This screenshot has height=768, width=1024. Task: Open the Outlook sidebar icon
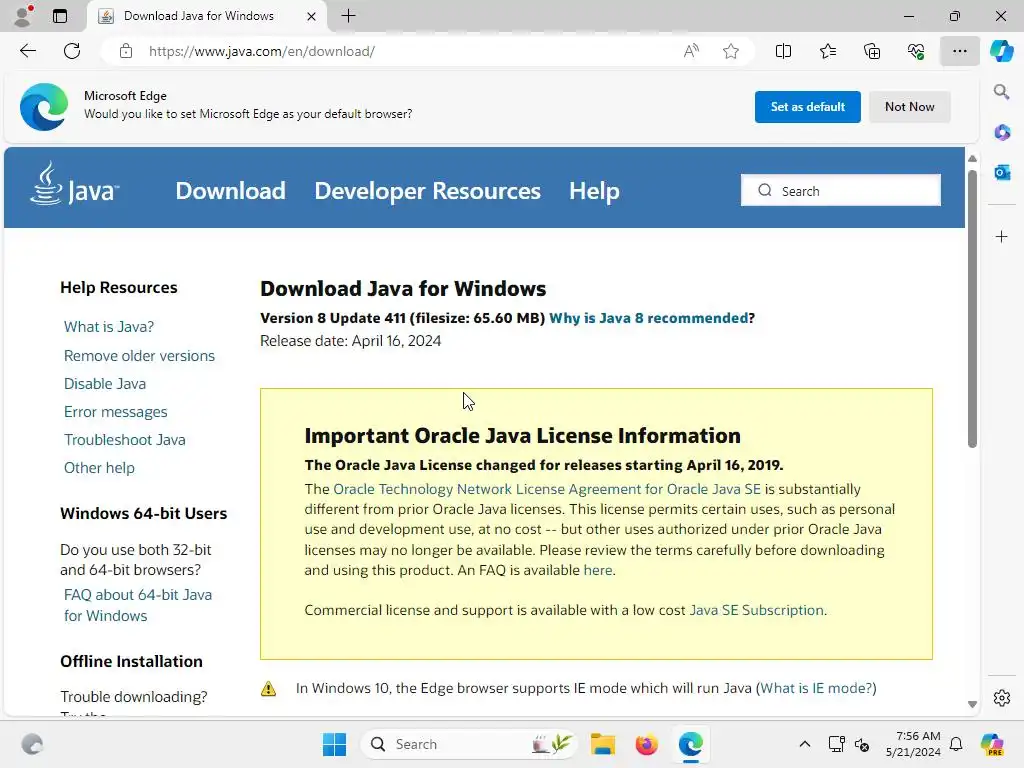coord(1002,172)
